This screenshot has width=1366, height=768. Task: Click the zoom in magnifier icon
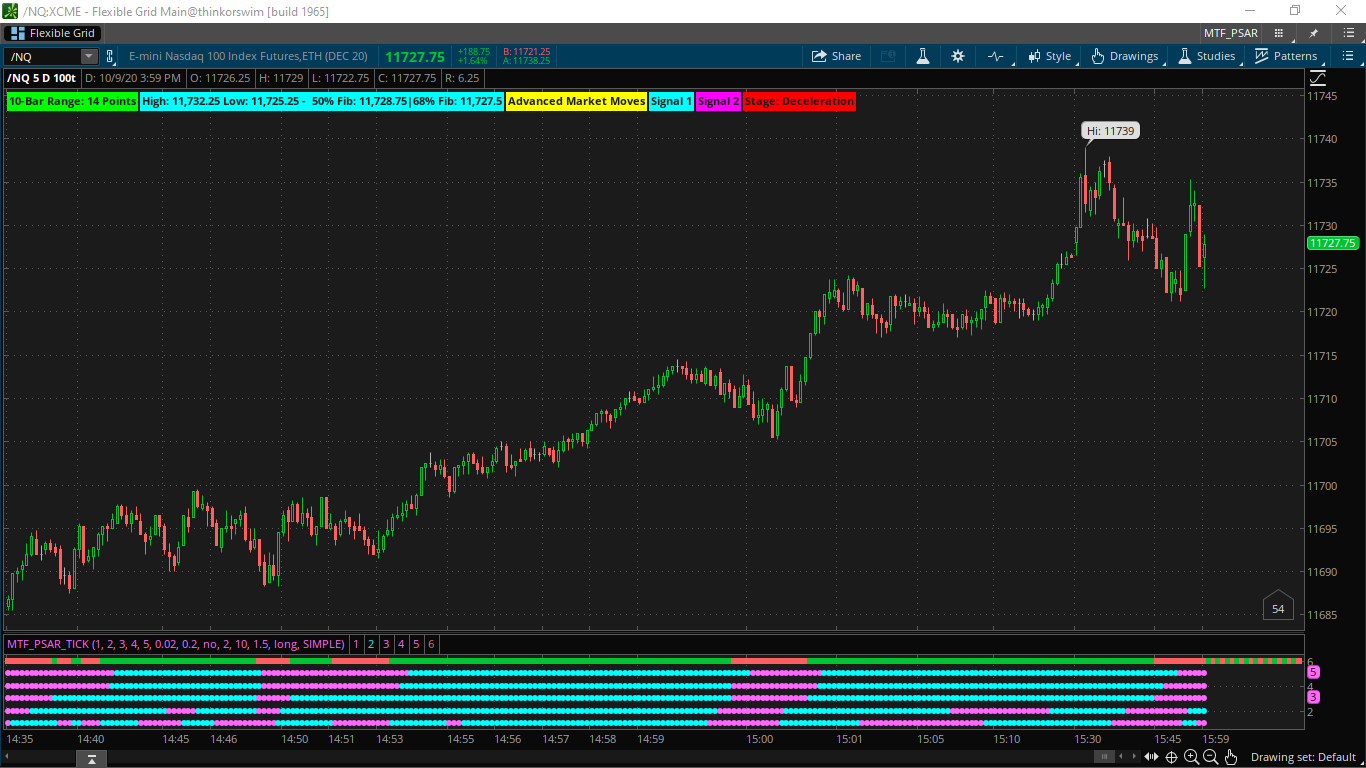pos(1192,757)
